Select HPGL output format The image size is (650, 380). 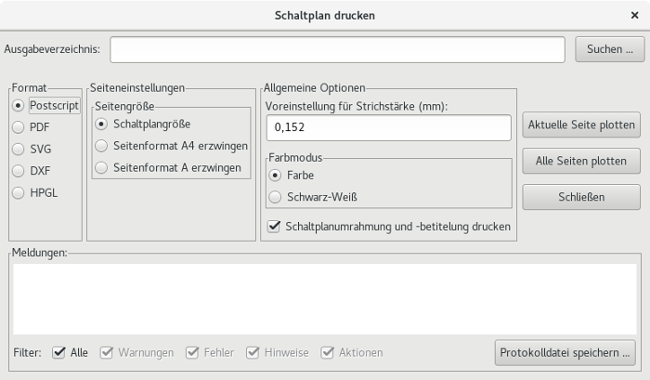click(18, 193)
